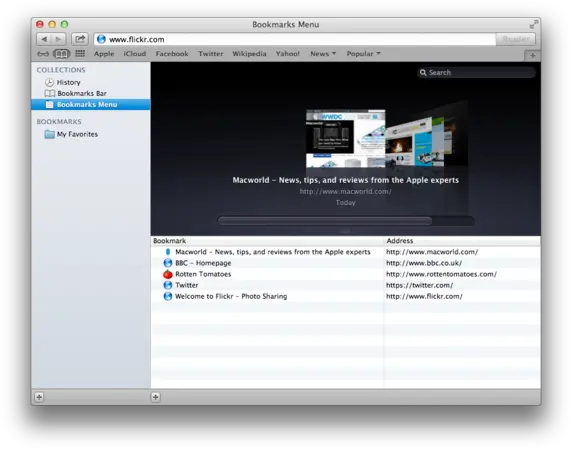Open Top Sites grid icon
Screen dimensions: 571x449
(x=80, y=54)
